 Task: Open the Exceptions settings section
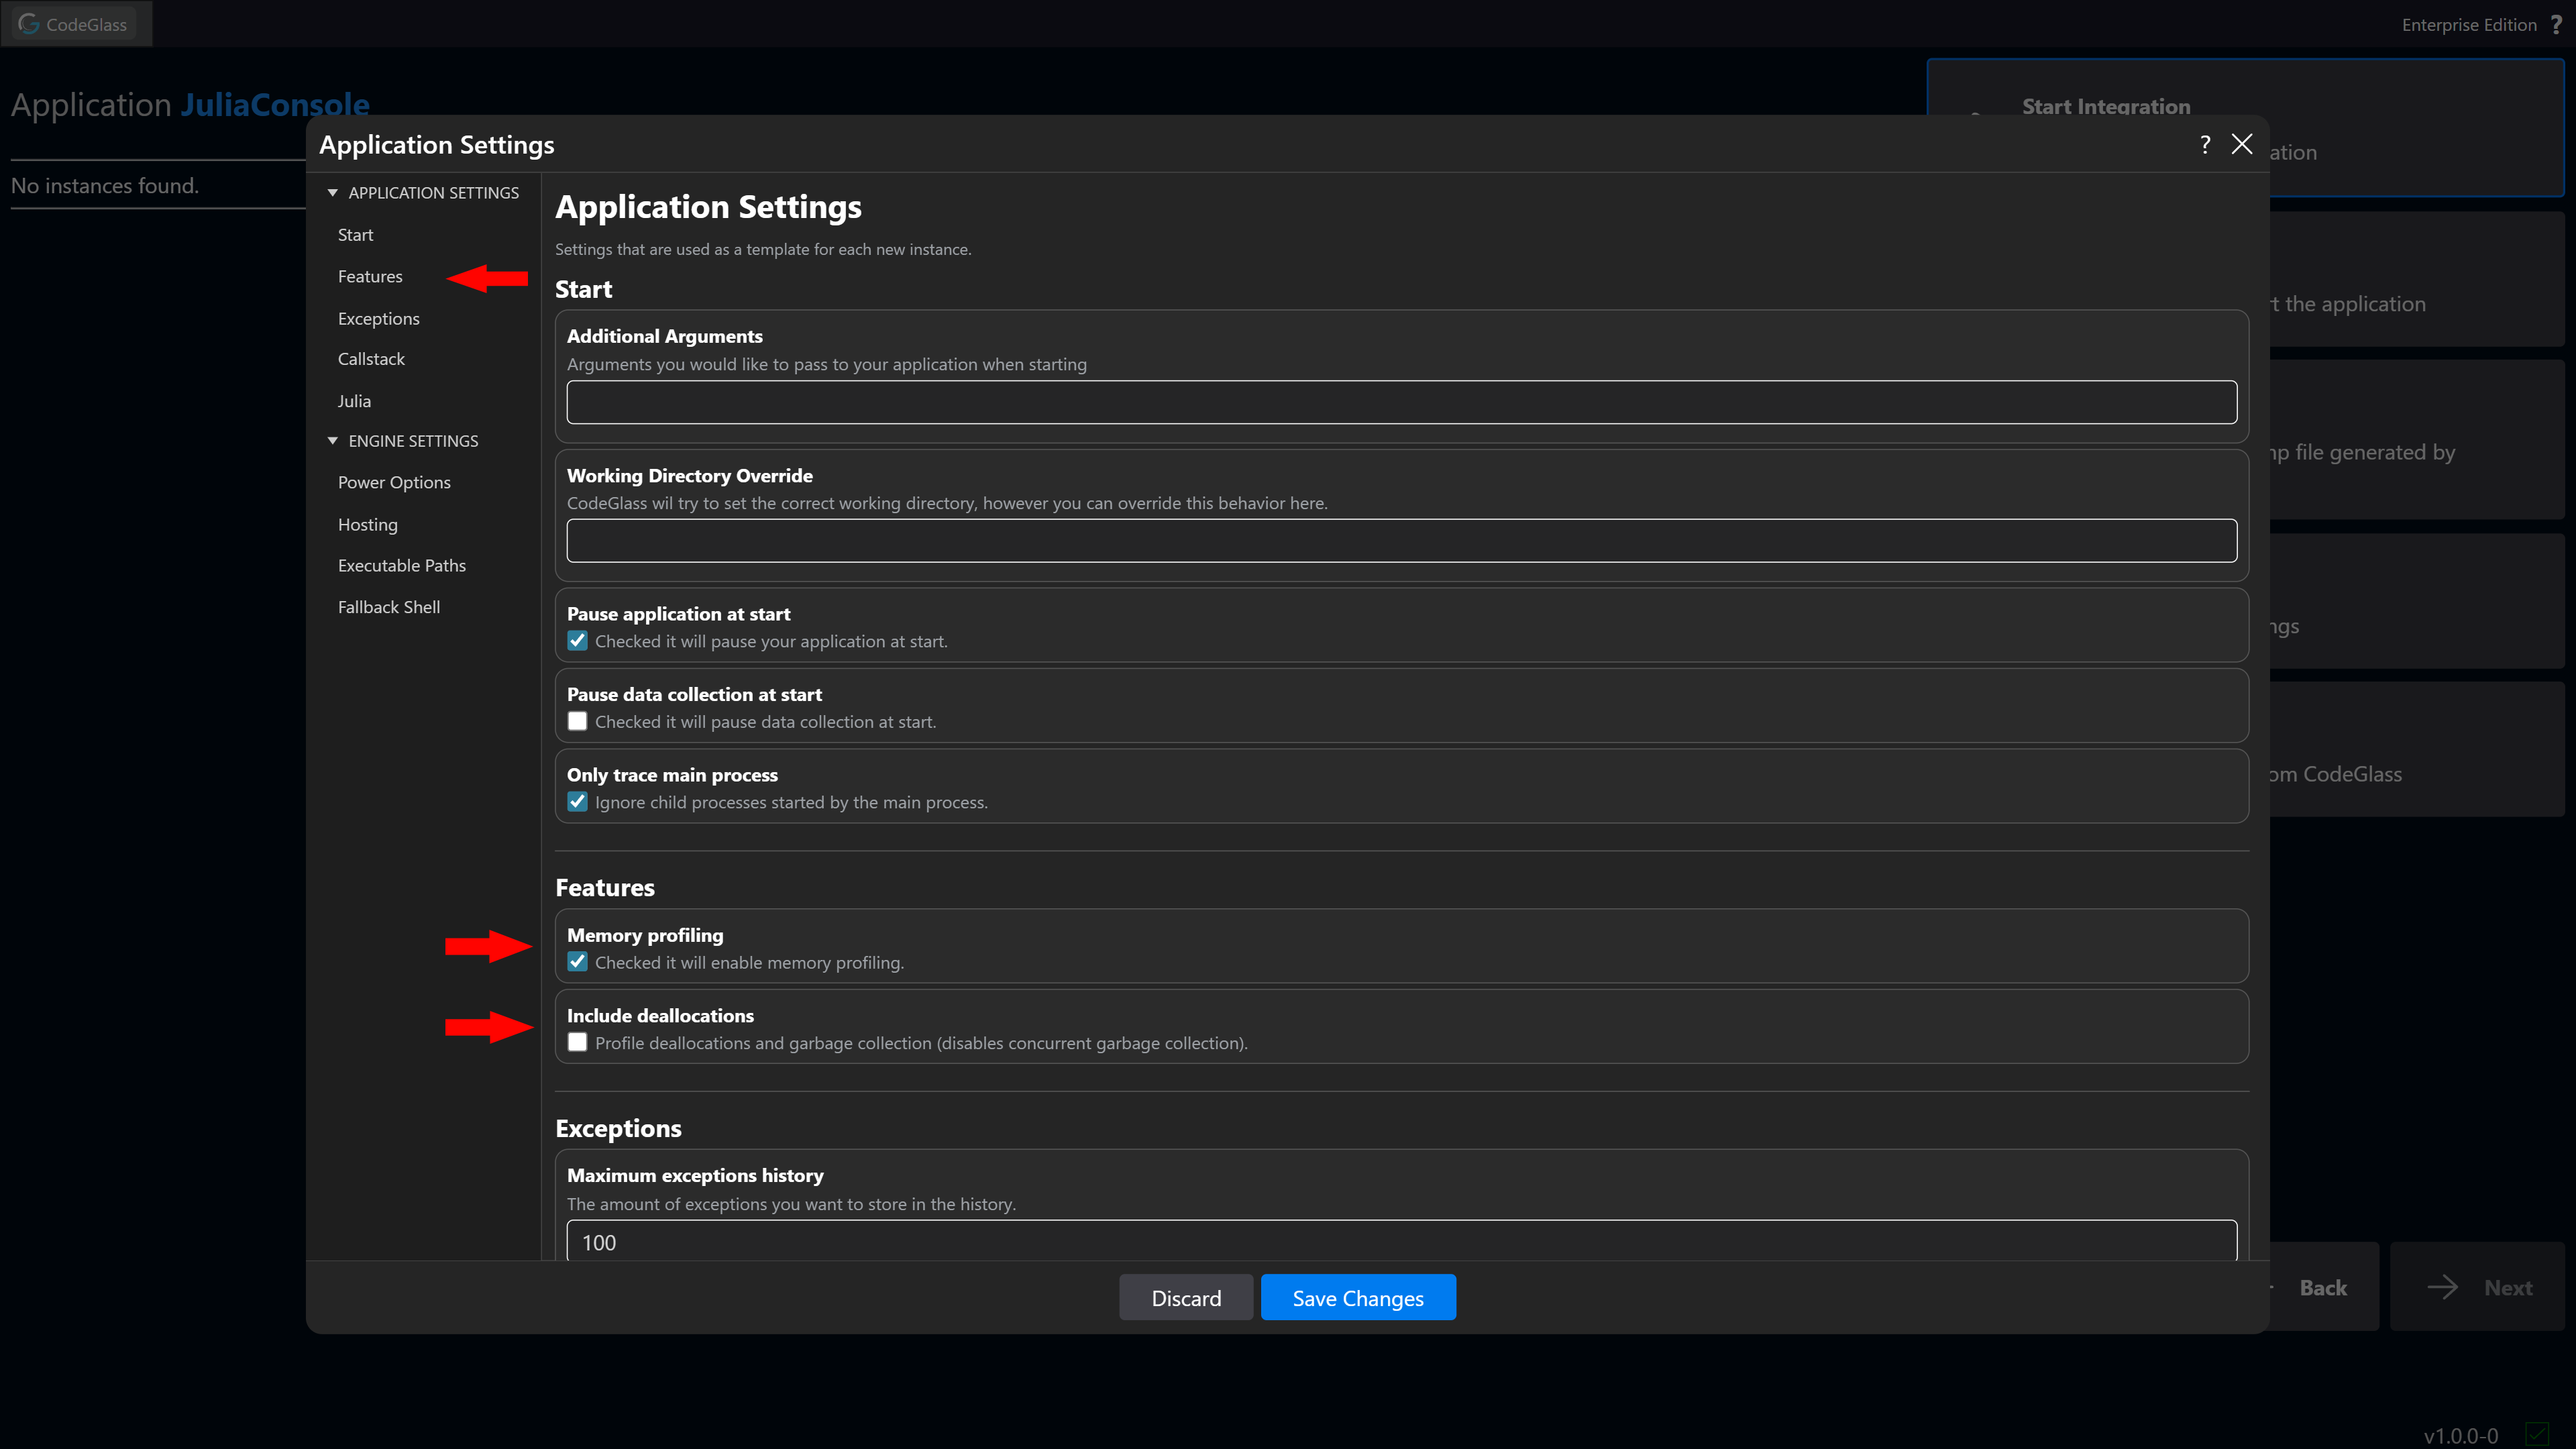click(378, 318)
